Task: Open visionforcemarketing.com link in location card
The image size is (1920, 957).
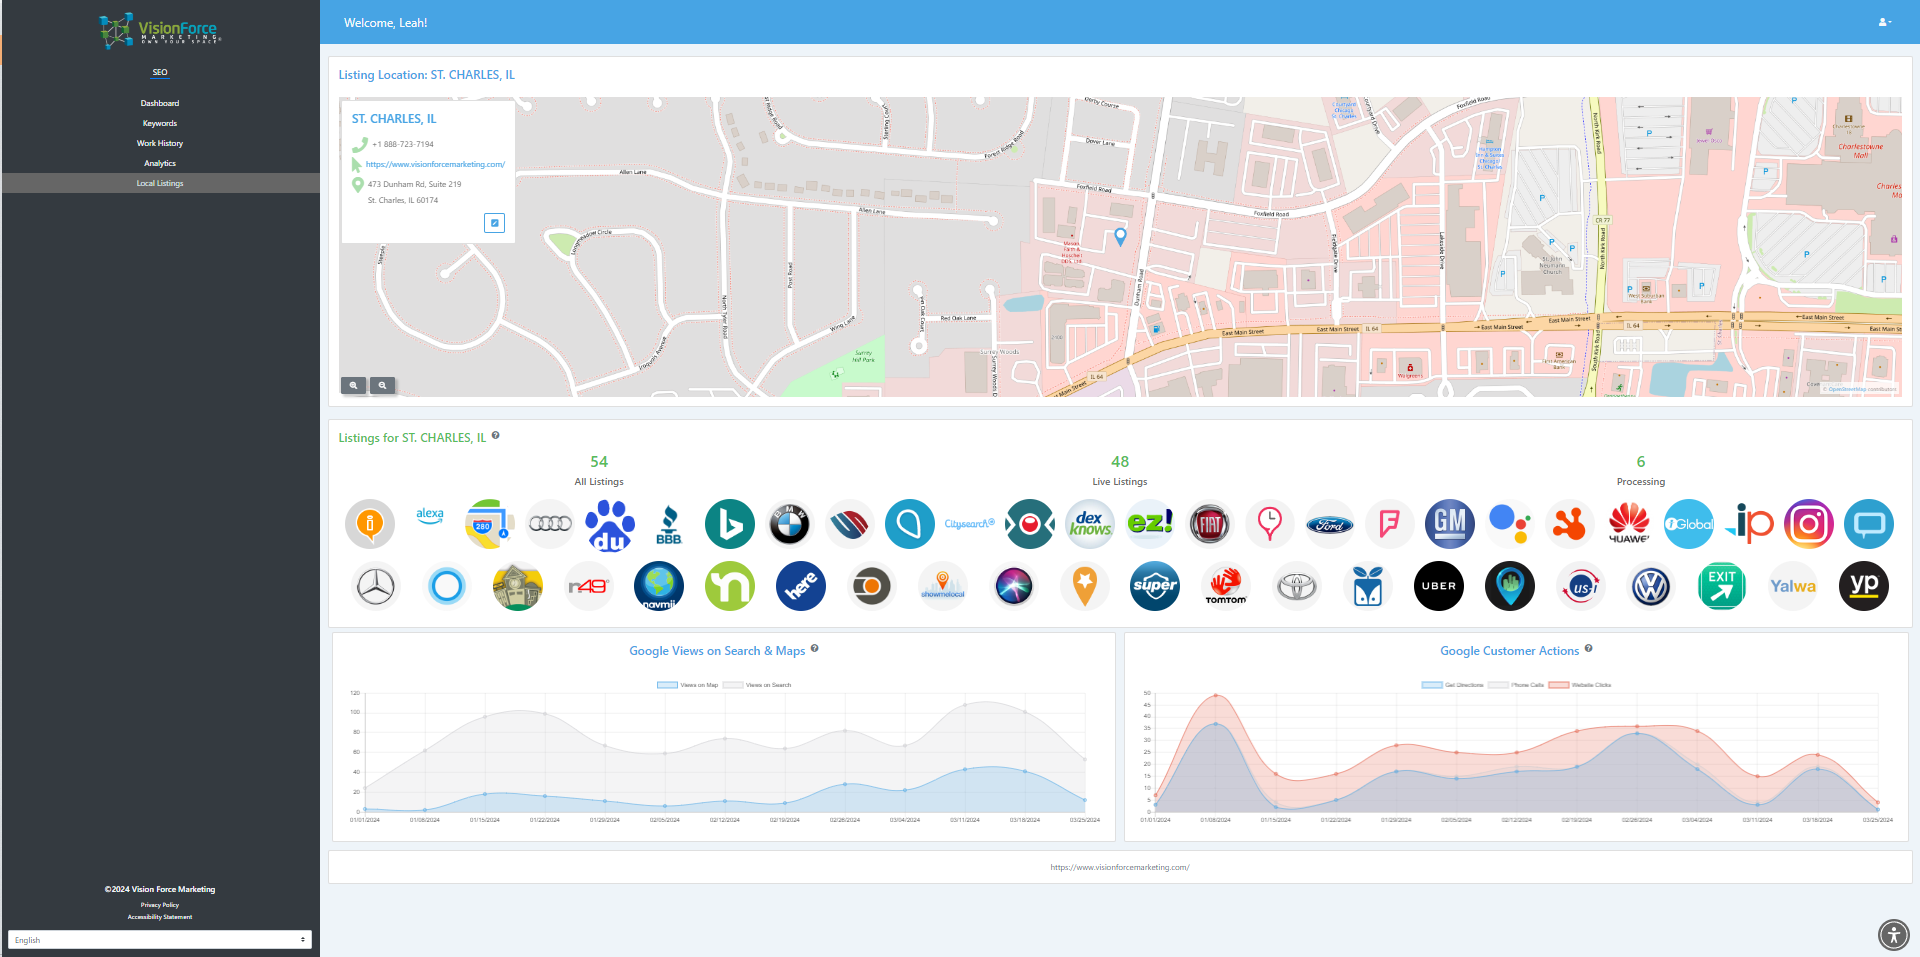Action: (435, 164)
